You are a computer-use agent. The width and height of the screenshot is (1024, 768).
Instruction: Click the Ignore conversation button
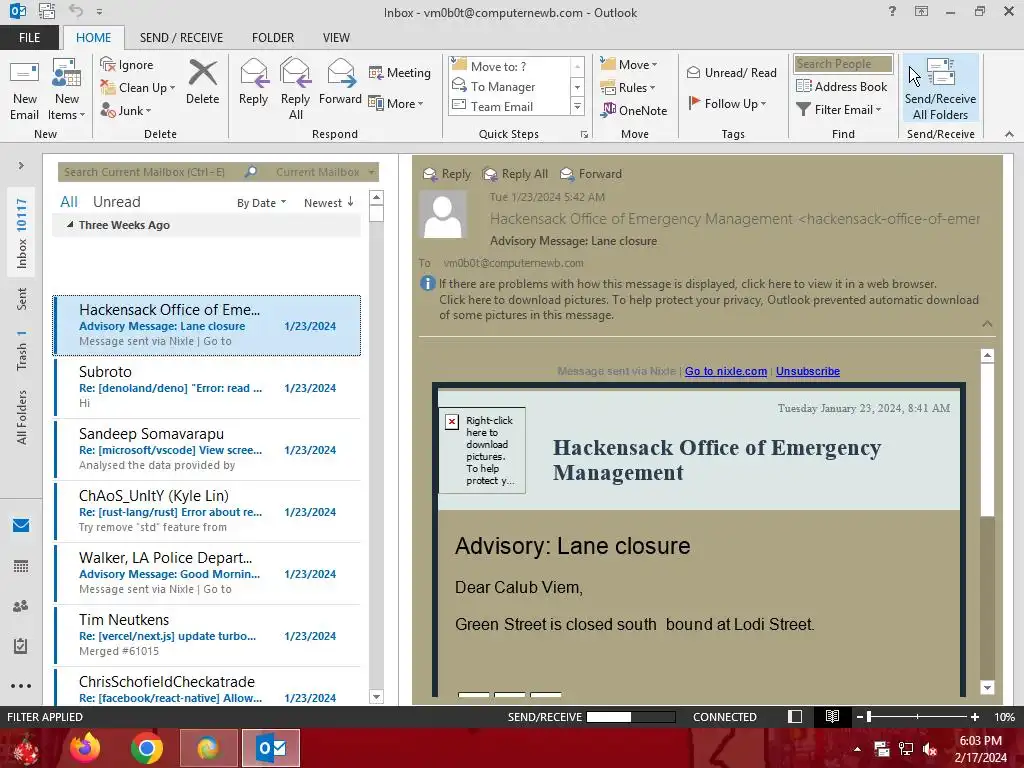(x=127, y=65)
